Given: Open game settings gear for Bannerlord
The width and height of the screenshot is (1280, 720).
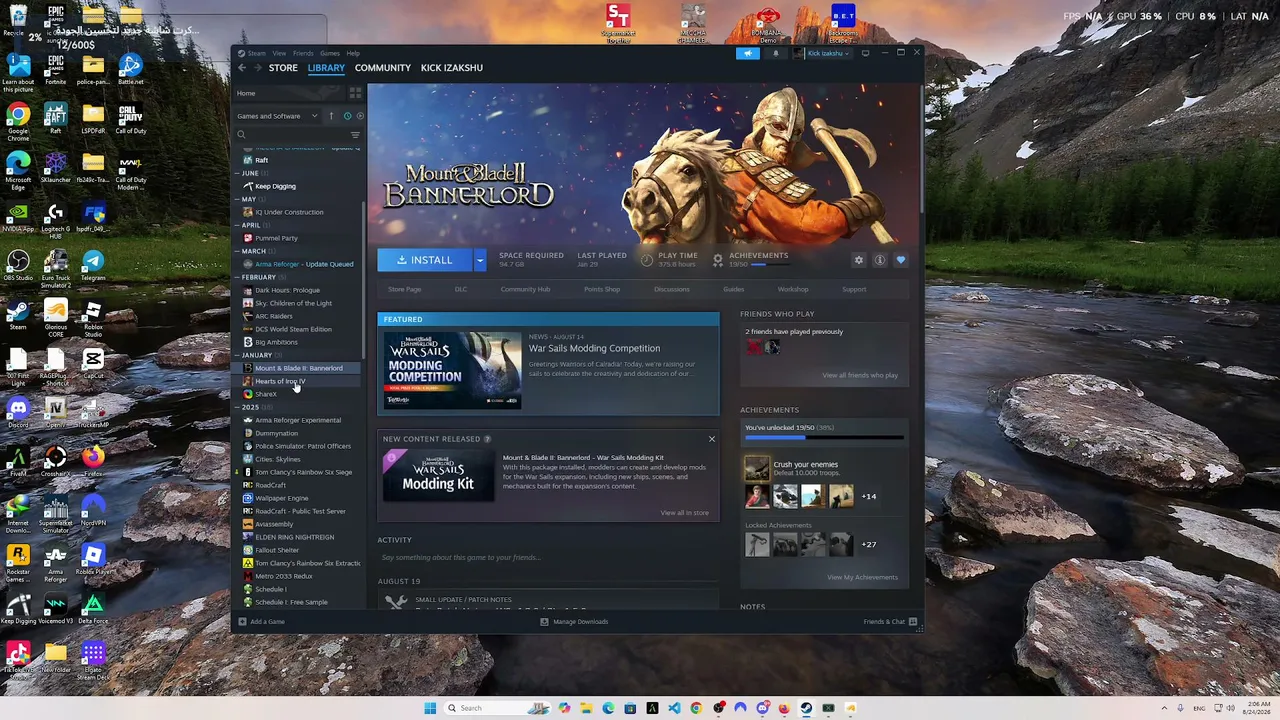Looking at the screenshot, I should coord(858,260).
